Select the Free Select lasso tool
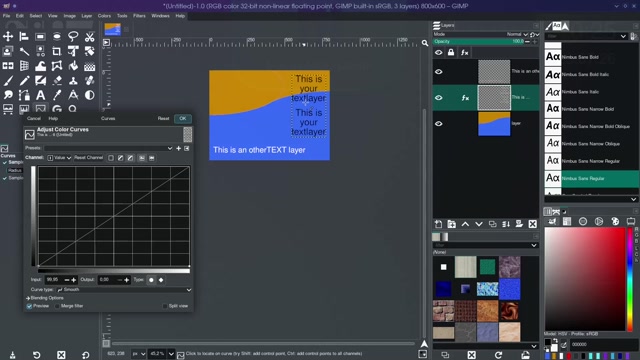This screenshot has height=360, width=640. pyautogui.click(x=73, y=37)
